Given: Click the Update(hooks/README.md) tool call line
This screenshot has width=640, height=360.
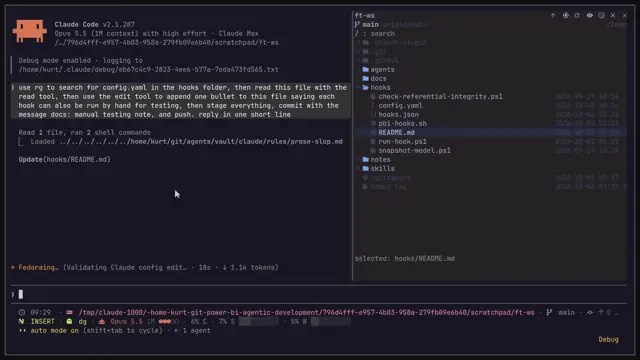Looking at the screenshot, I should point(64,160).
